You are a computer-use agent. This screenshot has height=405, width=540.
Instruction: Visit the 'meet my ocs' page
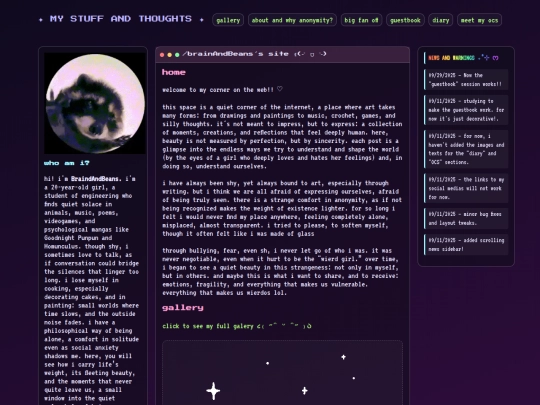click(479, 20)
